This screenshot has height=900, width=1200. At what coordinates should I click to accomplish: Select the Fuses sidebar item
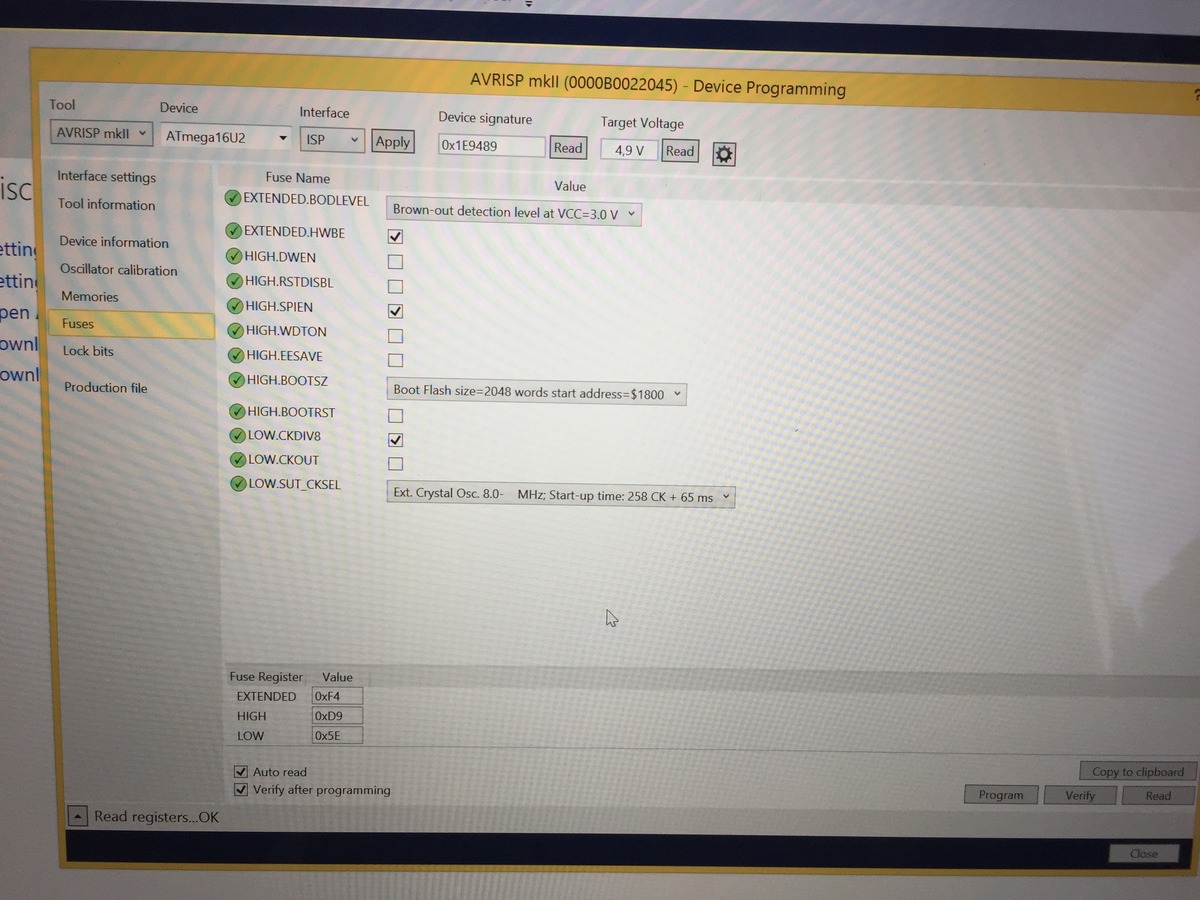click(132, 324)
